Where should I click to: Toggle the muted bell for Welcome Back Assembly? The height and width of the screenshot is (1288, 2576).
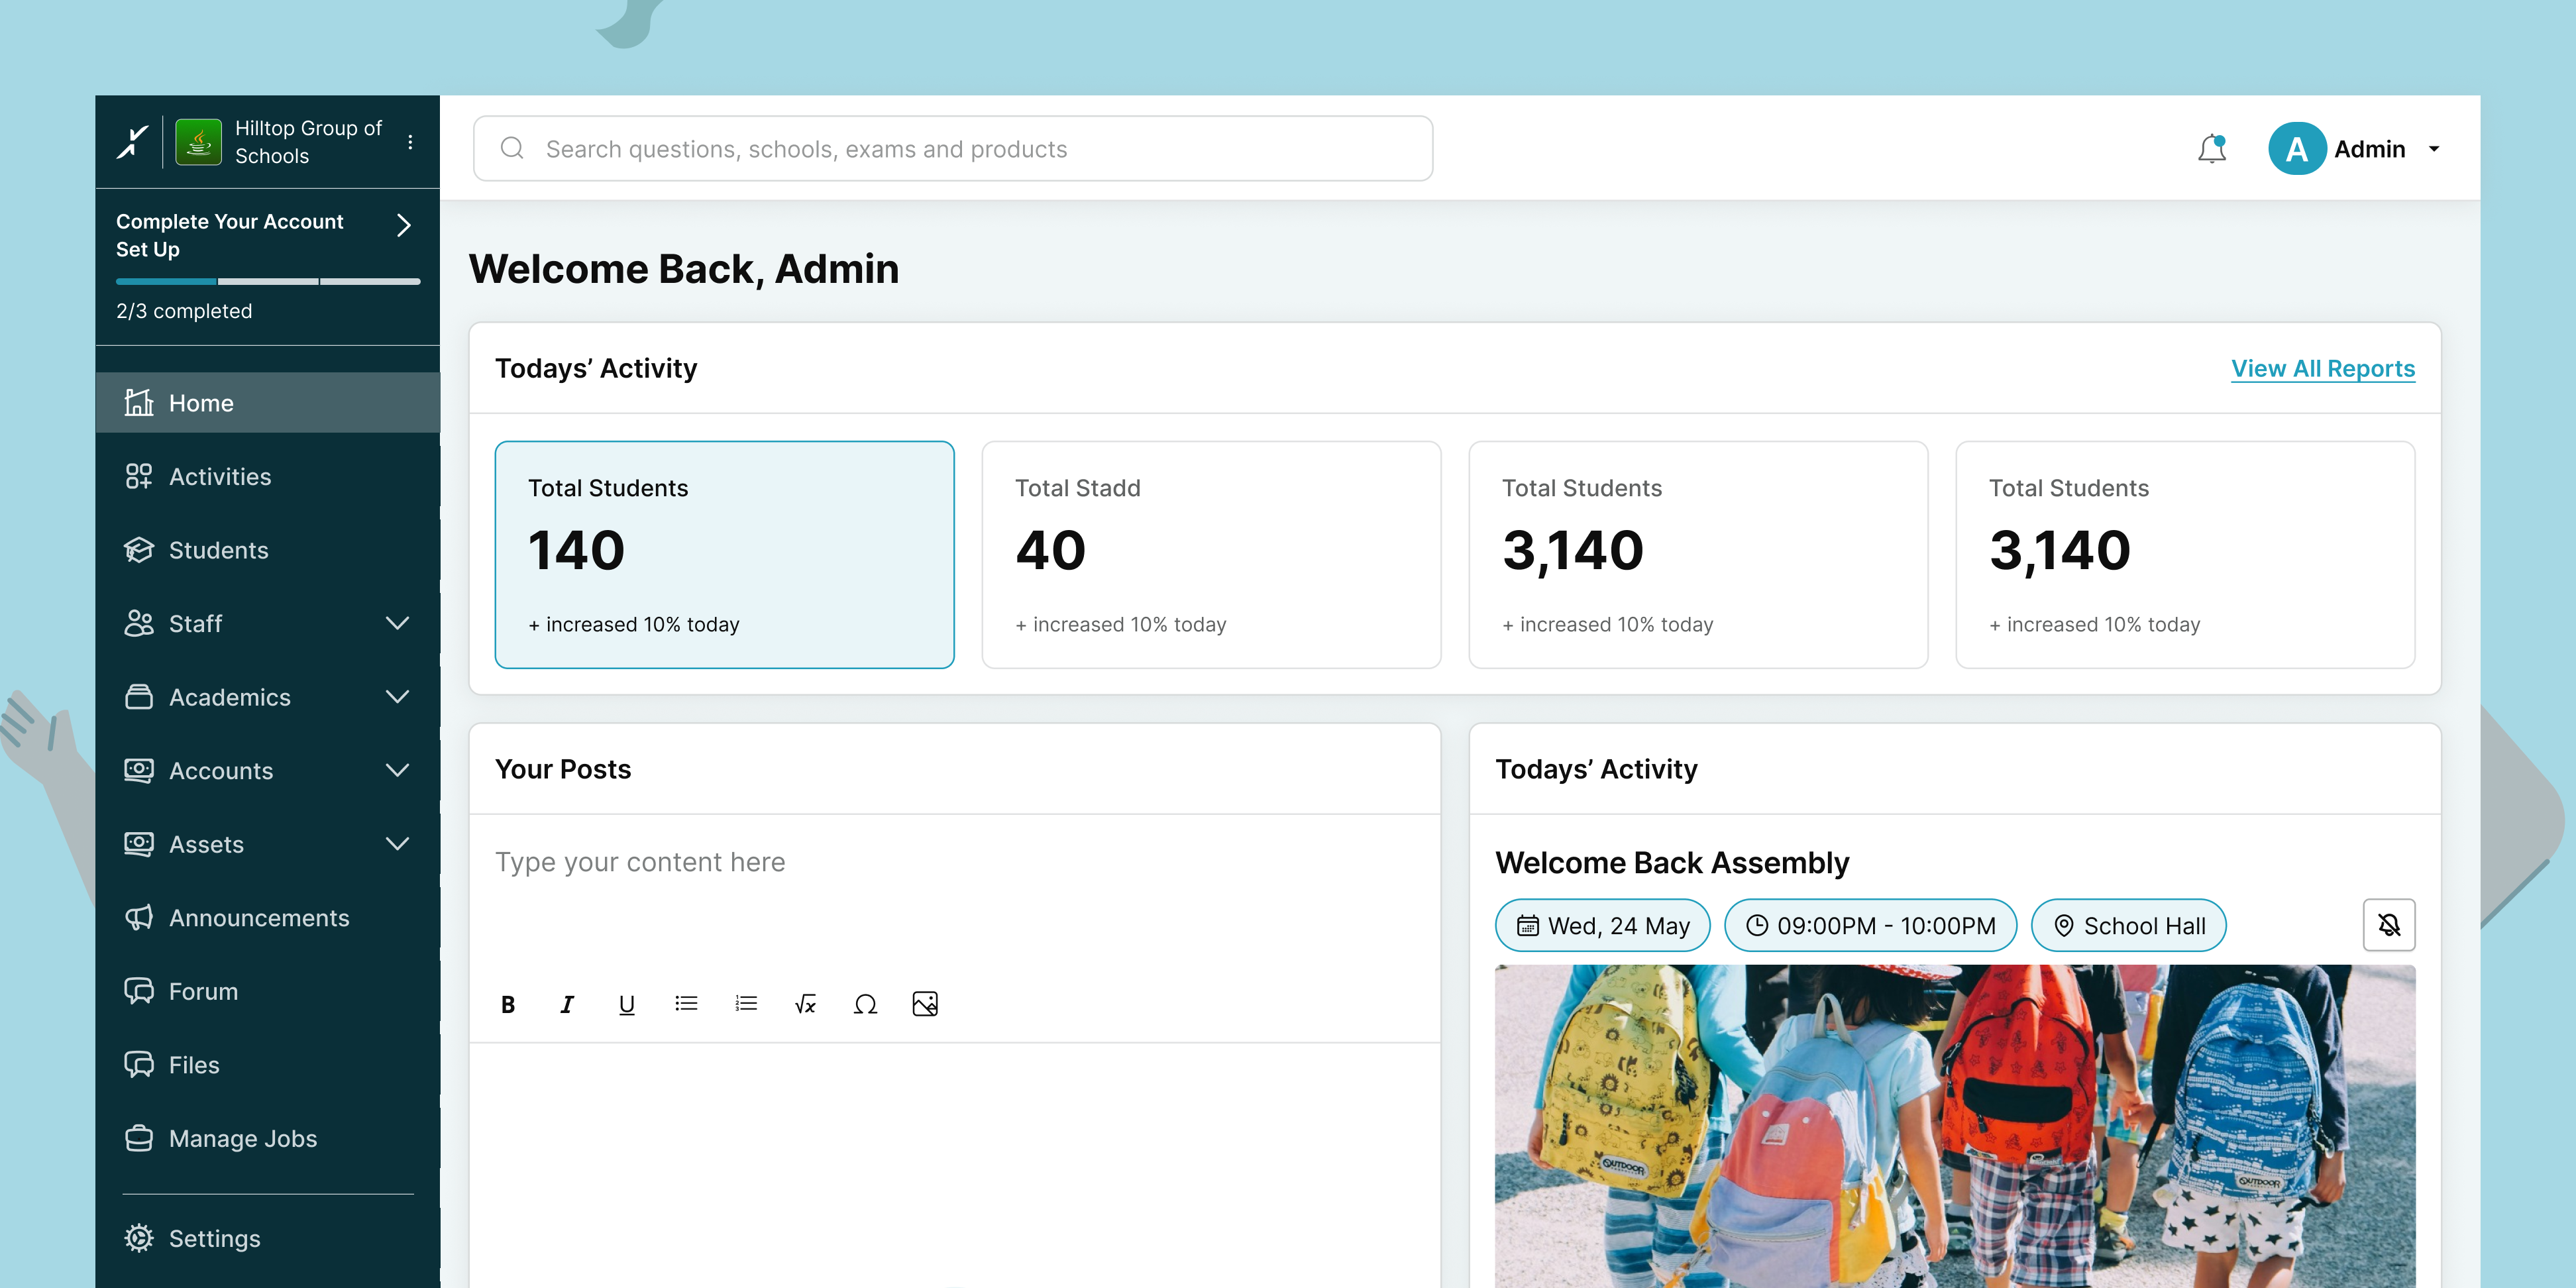2389,925
